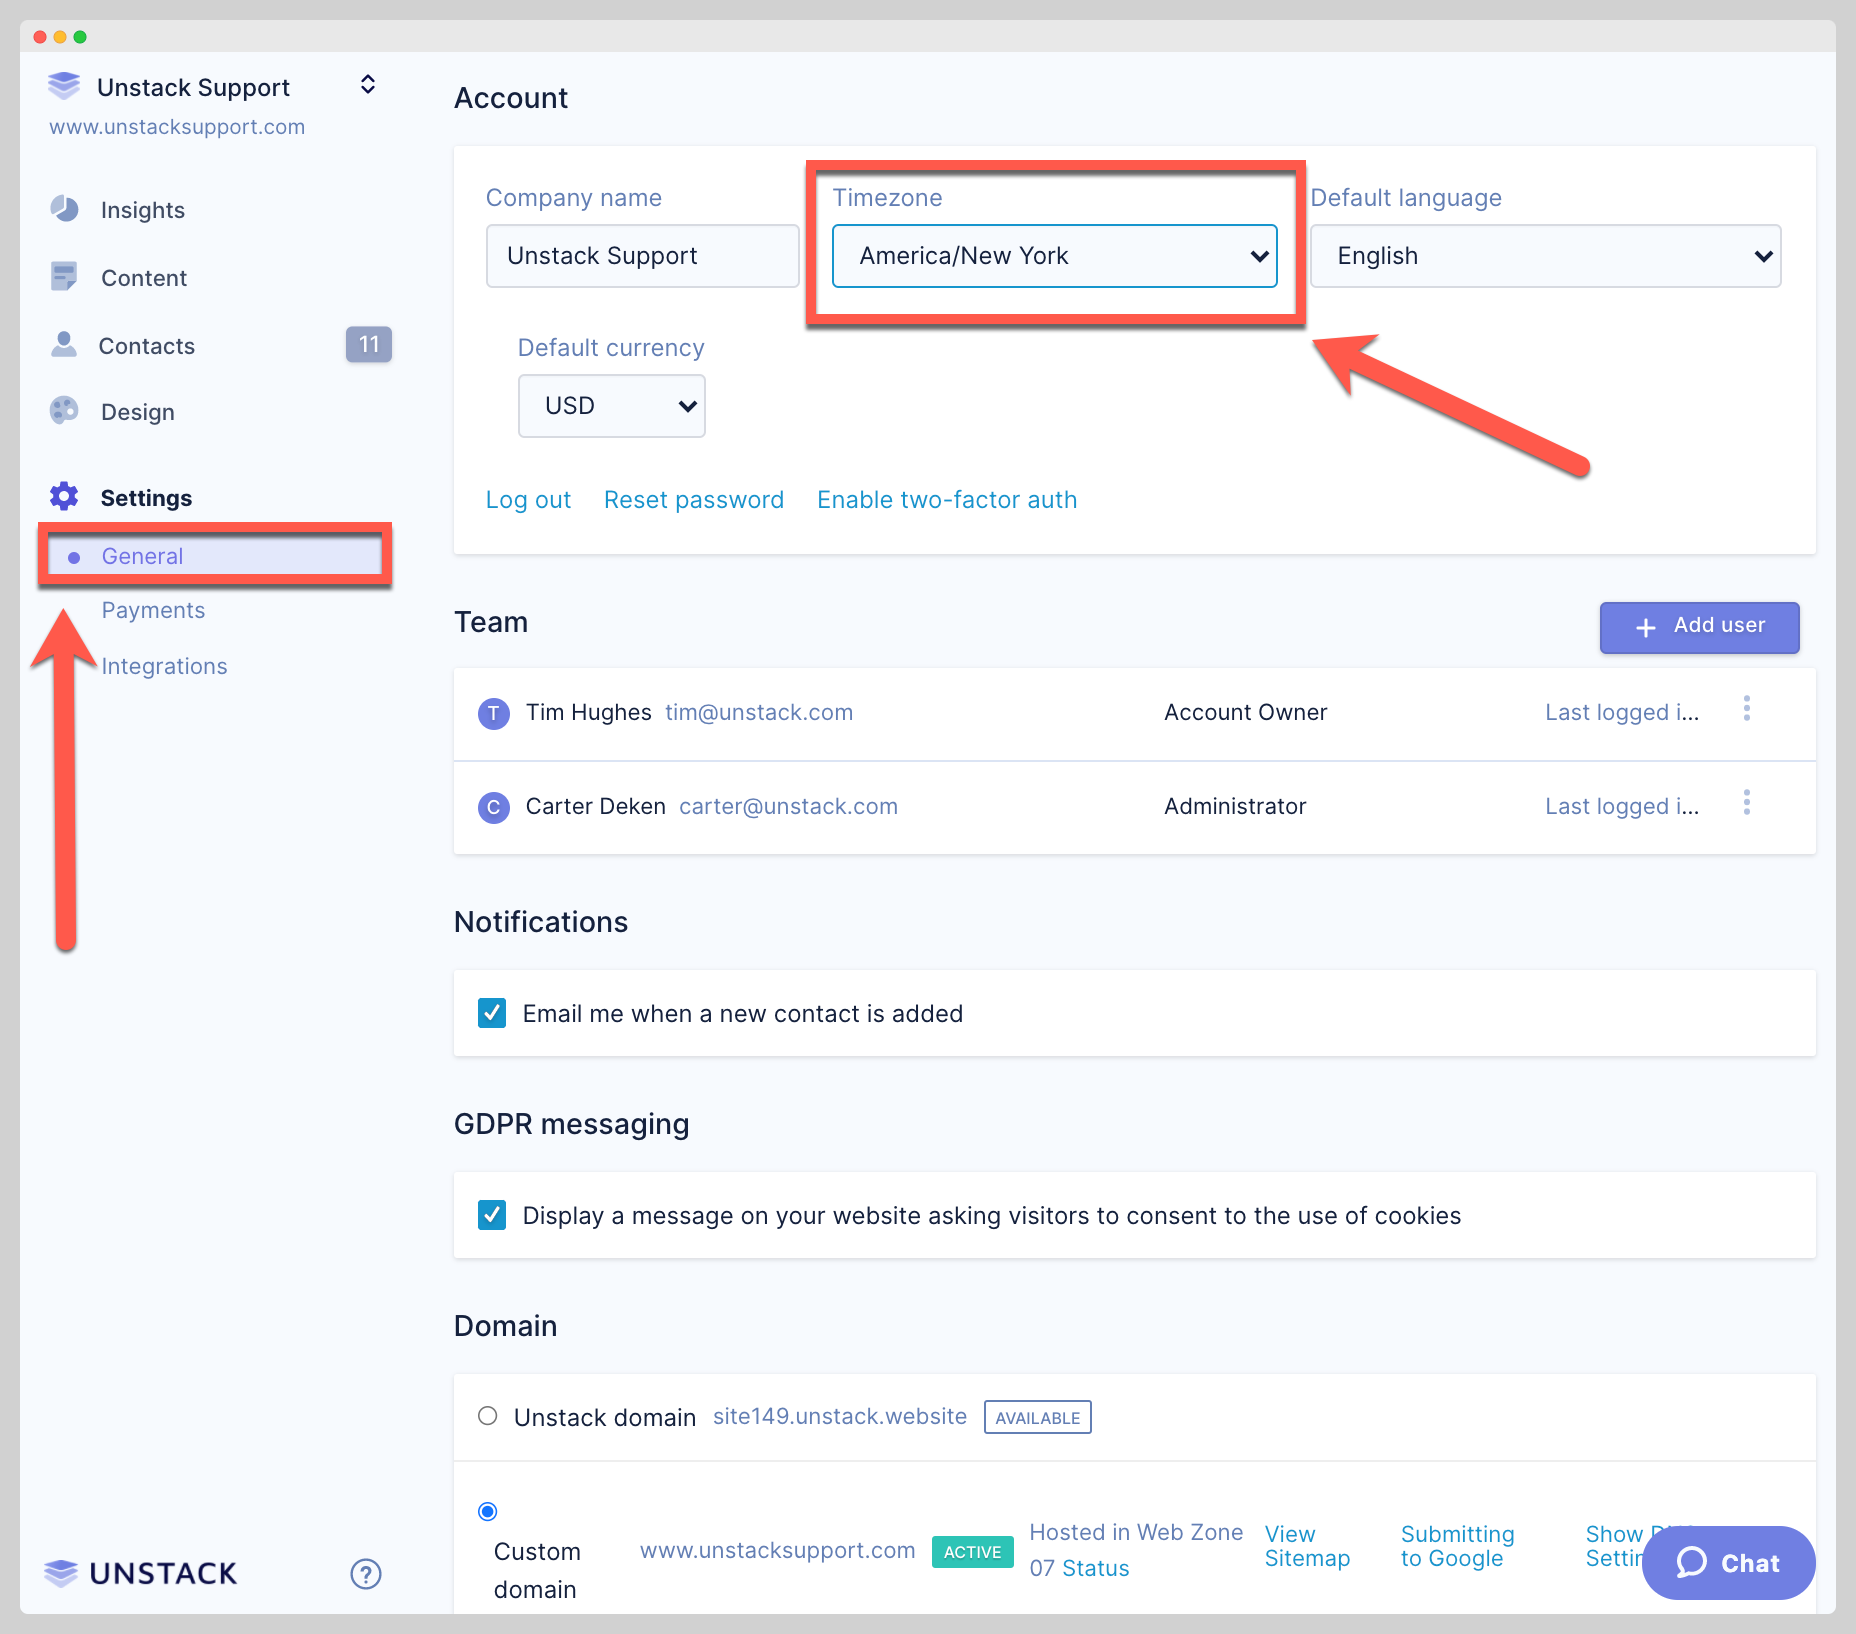Disable the GDPR cookie consent message checkbox
This screenshot has height=1634, width=1856.
[492, 1215]
